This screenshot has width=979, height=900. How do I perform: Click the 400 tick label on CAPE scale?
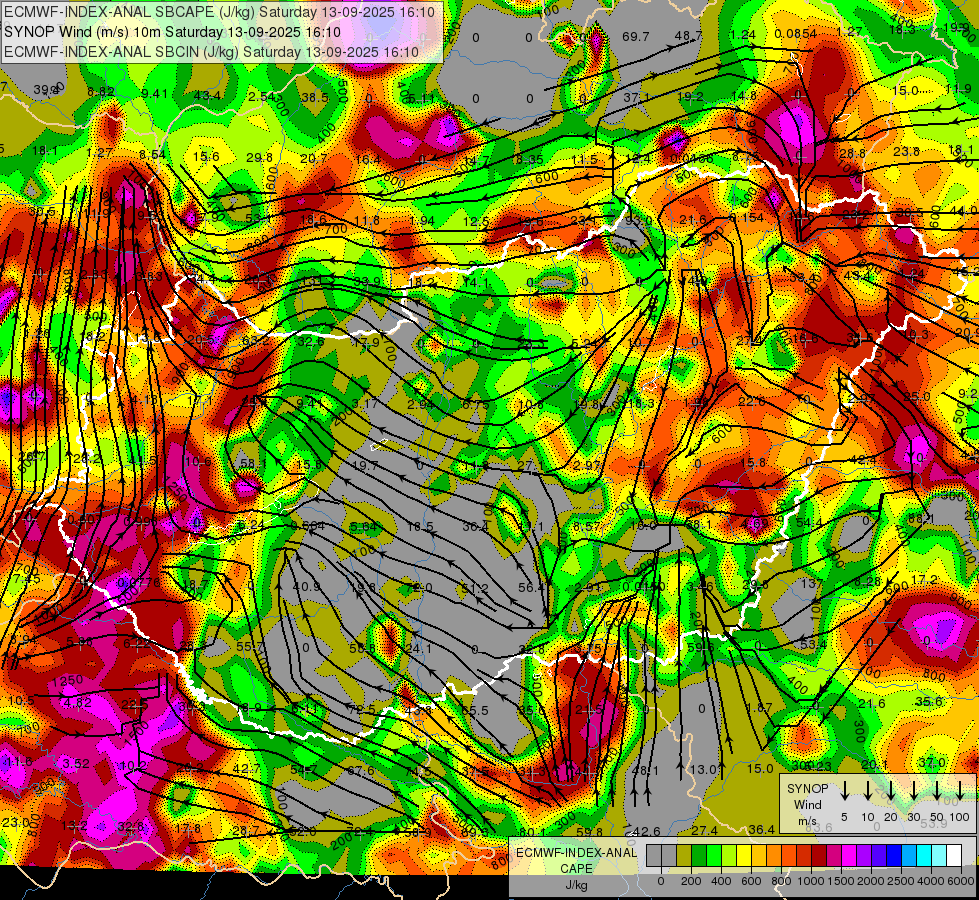721,881
